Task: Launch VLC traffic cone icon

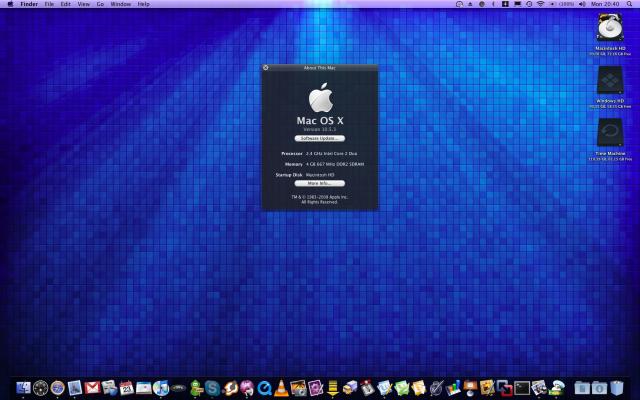Action: (x=281, y=388)
